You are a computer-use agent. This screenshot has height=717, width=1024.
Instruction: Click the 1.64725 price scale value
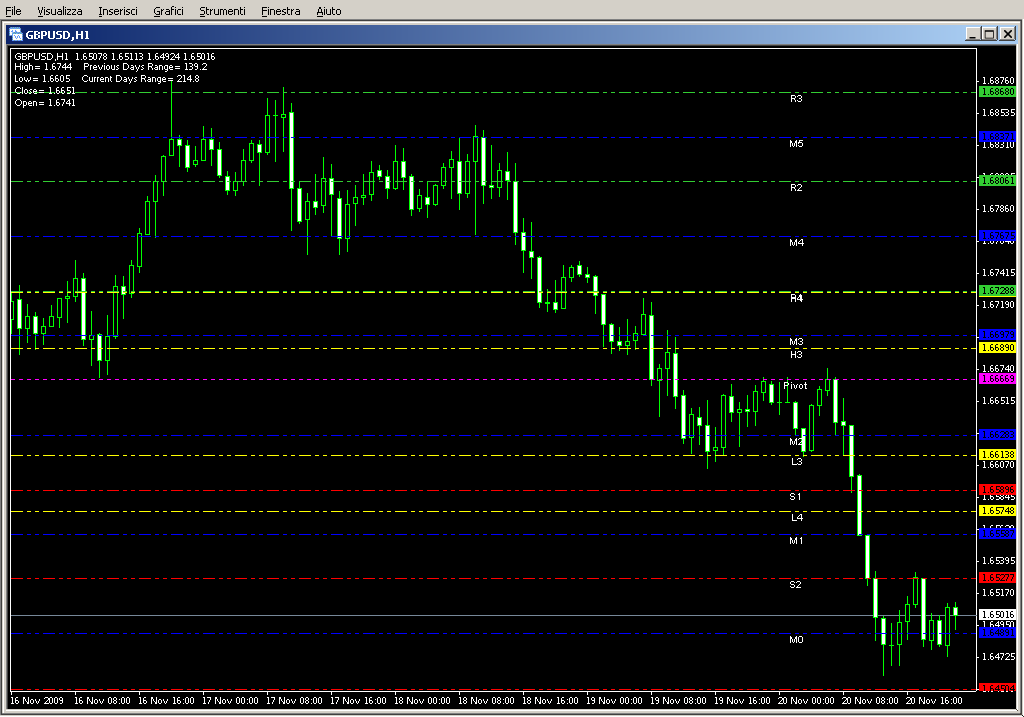tap(999, 657)
